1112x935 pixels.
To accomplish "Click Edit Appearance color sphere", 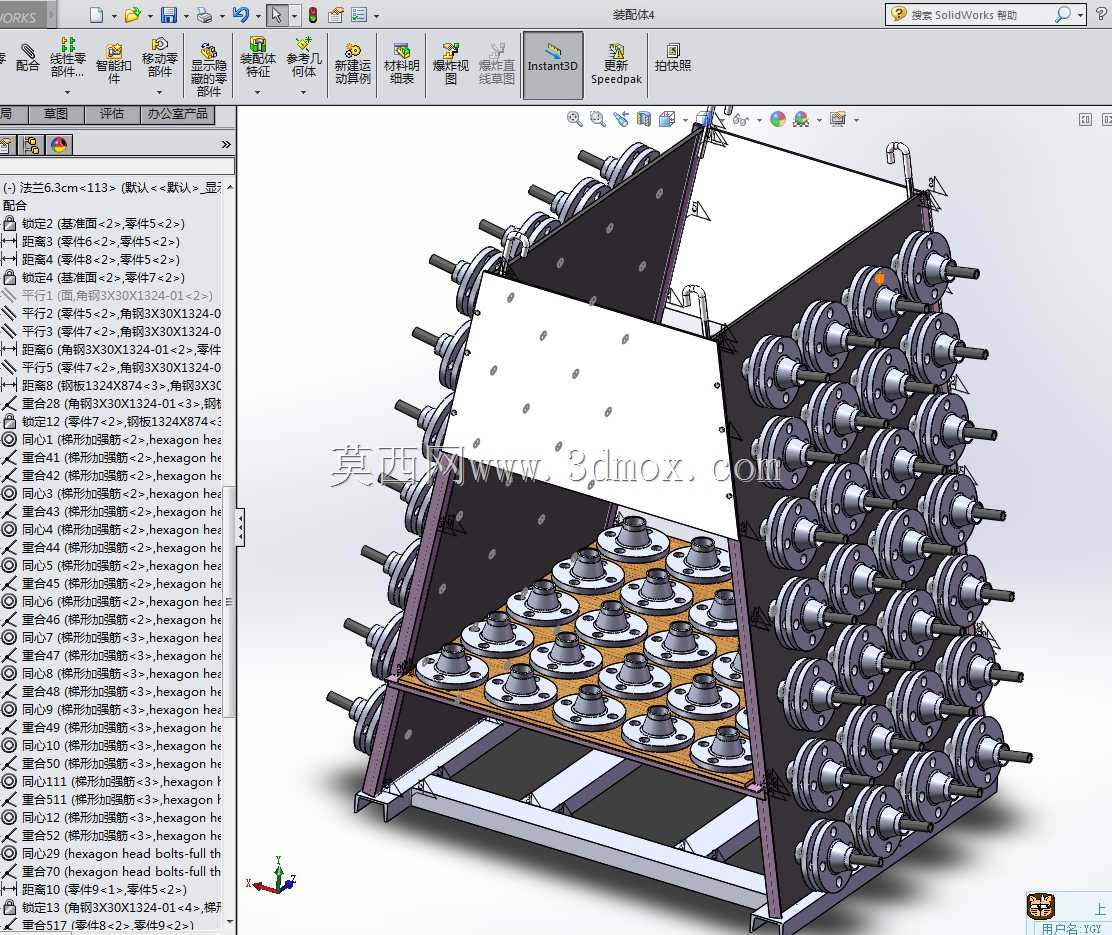I will [778, 119].
